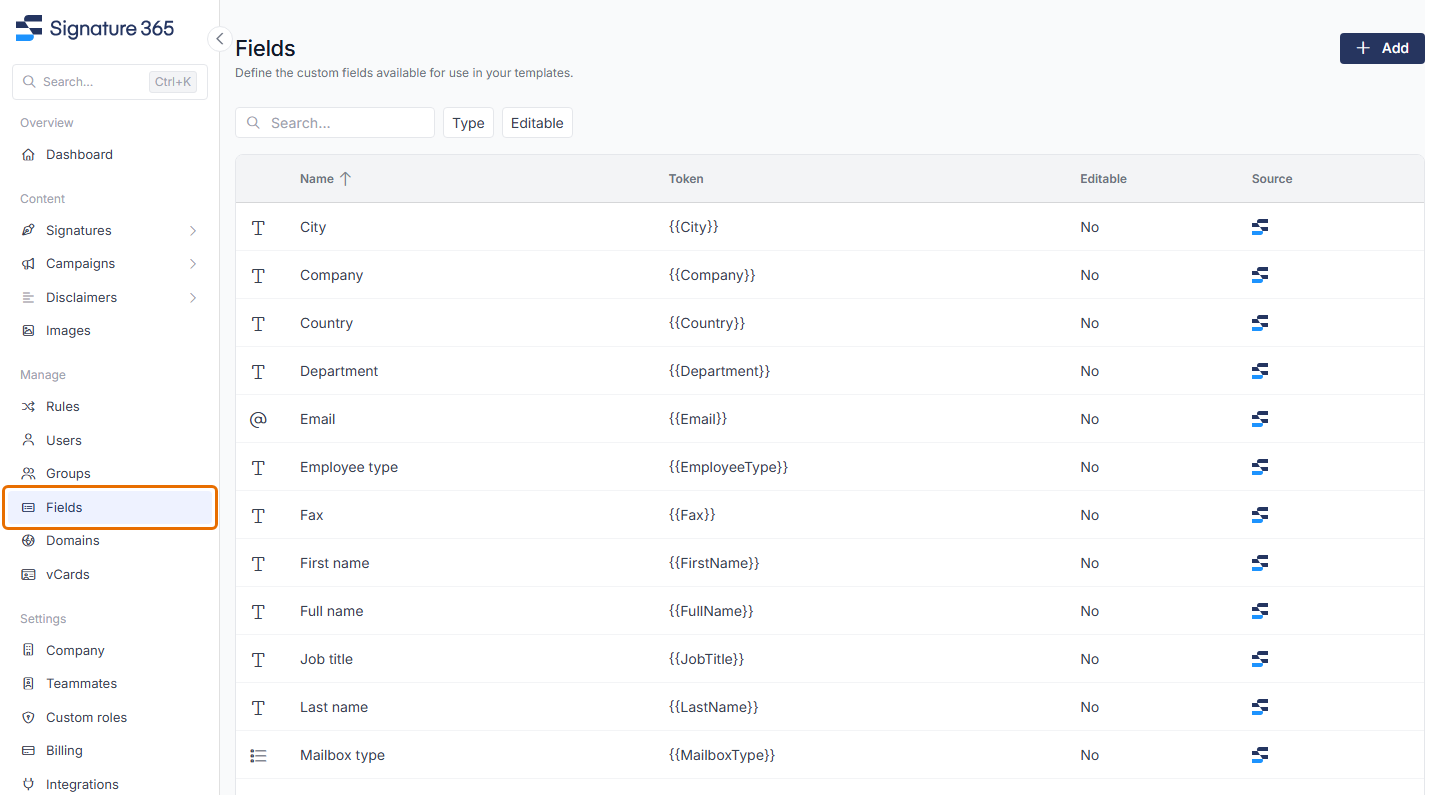The height and width of the screenshot is (795, 1440).
Task: Click the Custom roles shield icon
Action: [28, 718]
